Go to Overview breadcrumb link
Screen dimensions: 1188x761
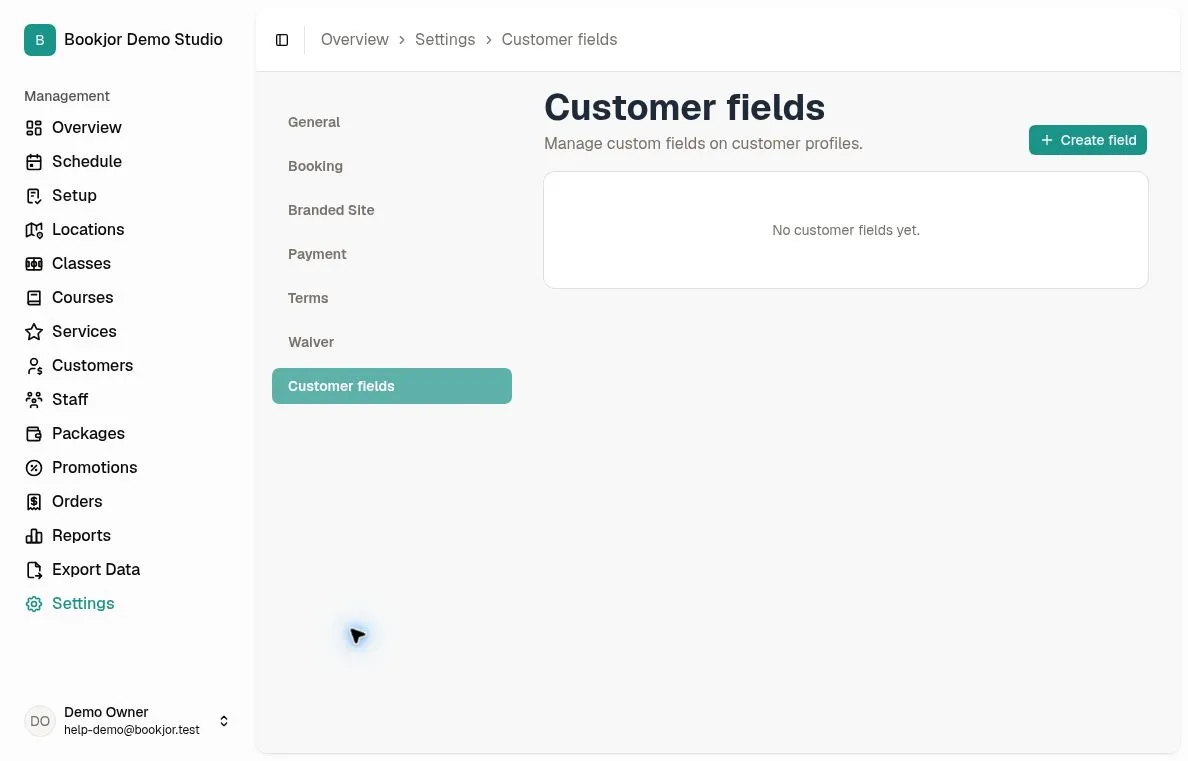(x=355, y=39)
